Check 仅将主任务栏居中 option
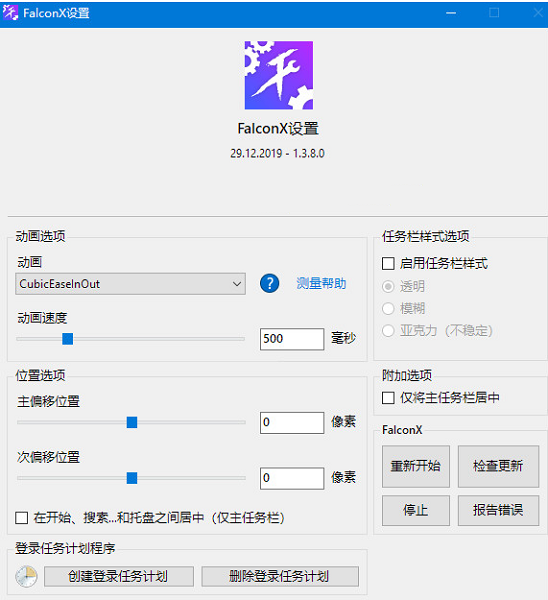548x600 pixels. pos(388,398)
